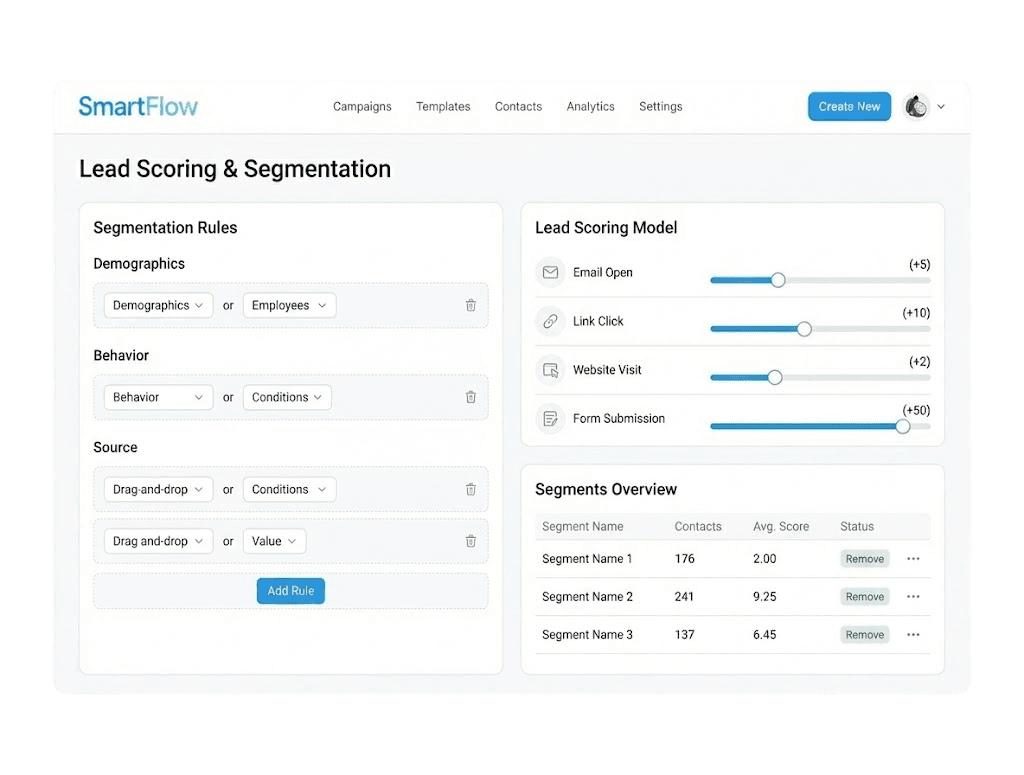Expand the Conditions dropdown under Behavior
Image resolution: width=1024 pixels, height=775 pixels.
pos(287,397)
